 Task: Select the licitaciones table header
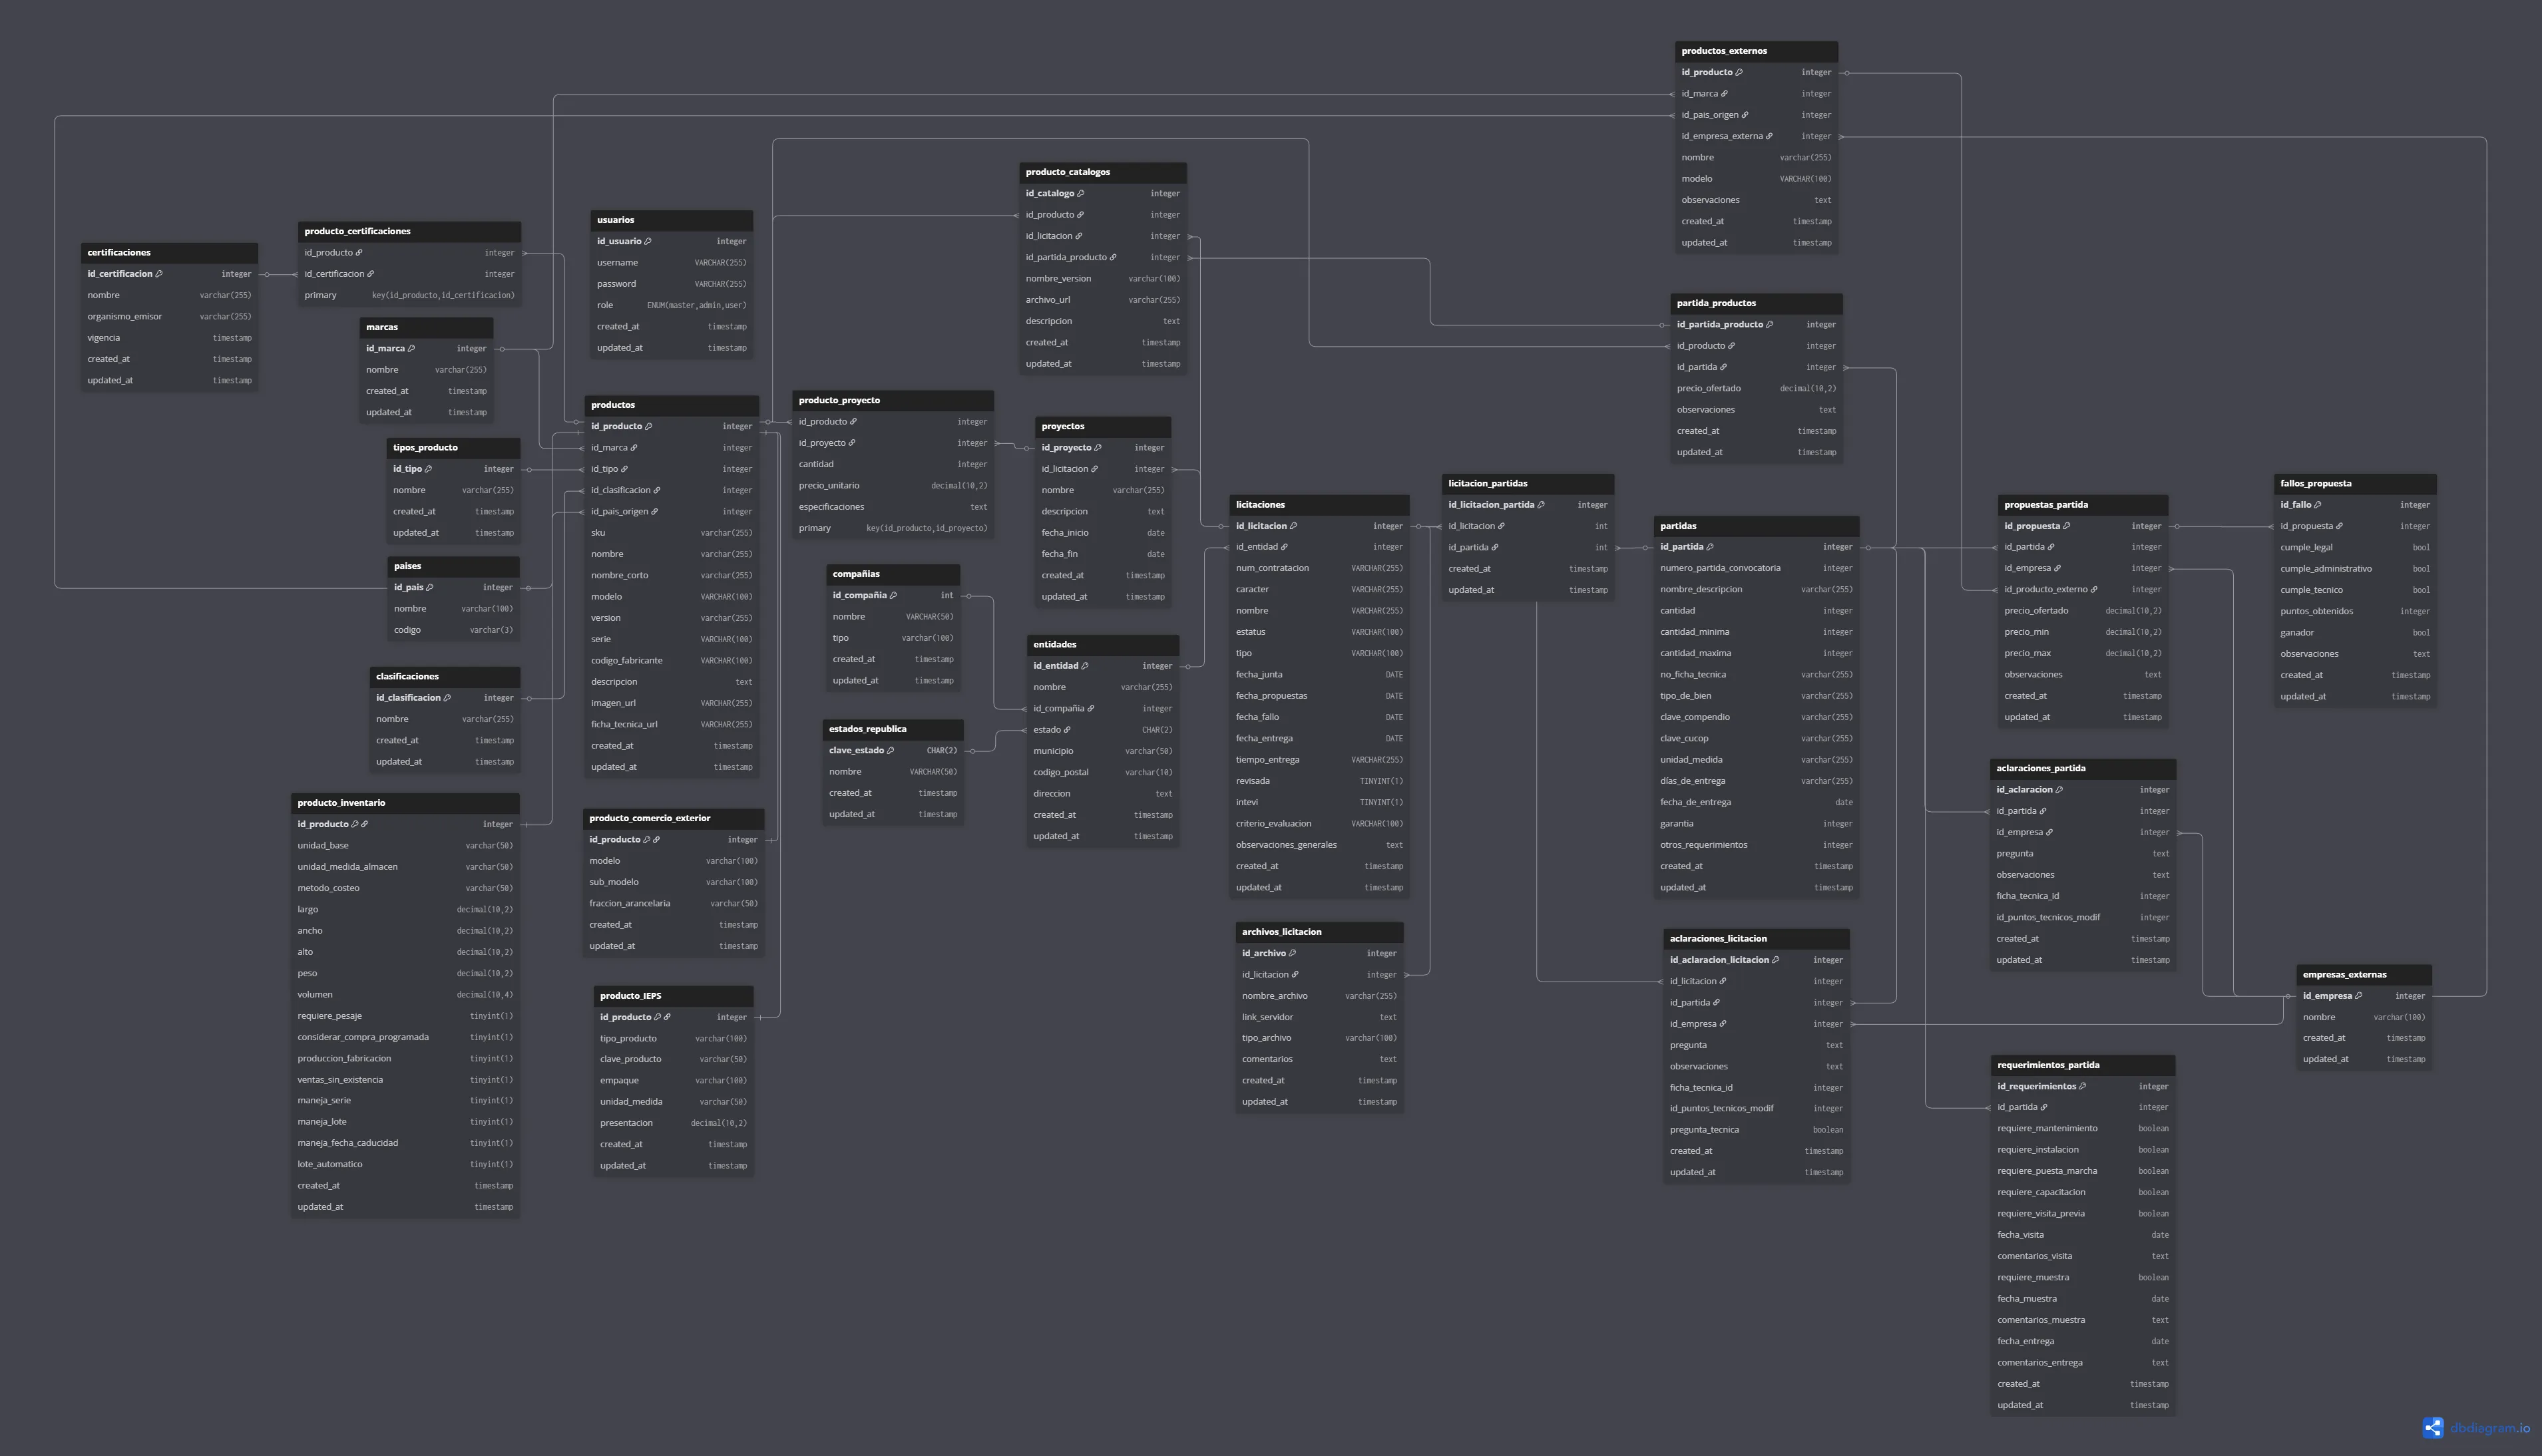point(1320,505)
